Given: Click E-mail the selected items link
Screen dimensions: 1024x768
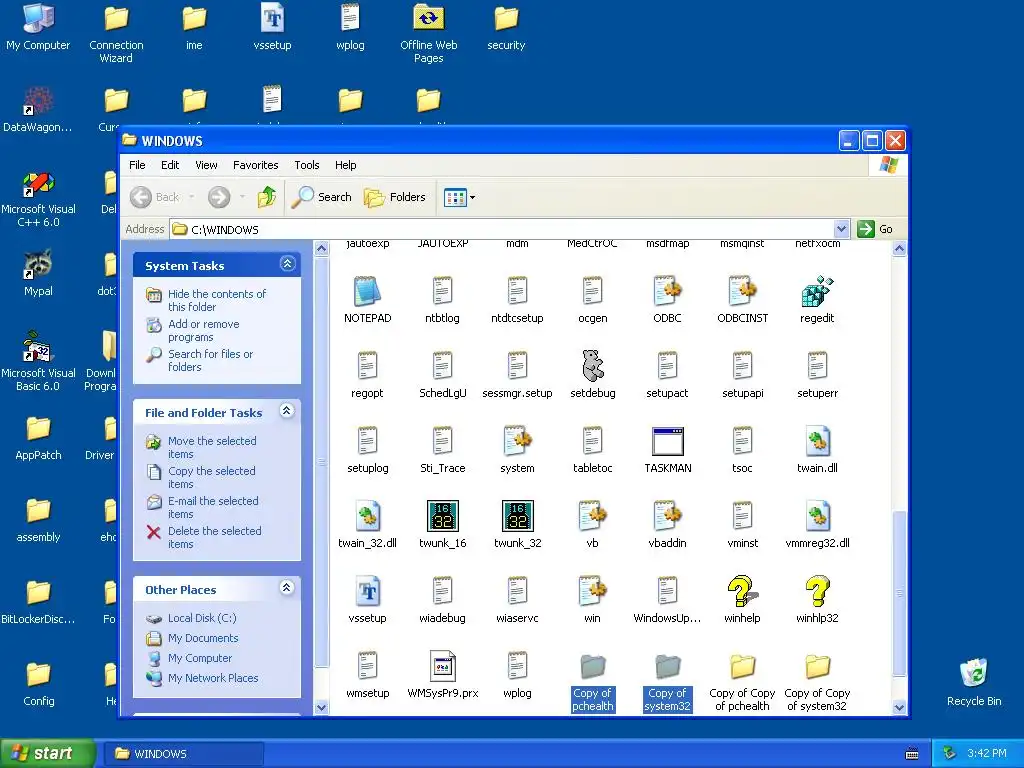Looking at the screenshot, I should pyautogui.click(x=213, y=507).
